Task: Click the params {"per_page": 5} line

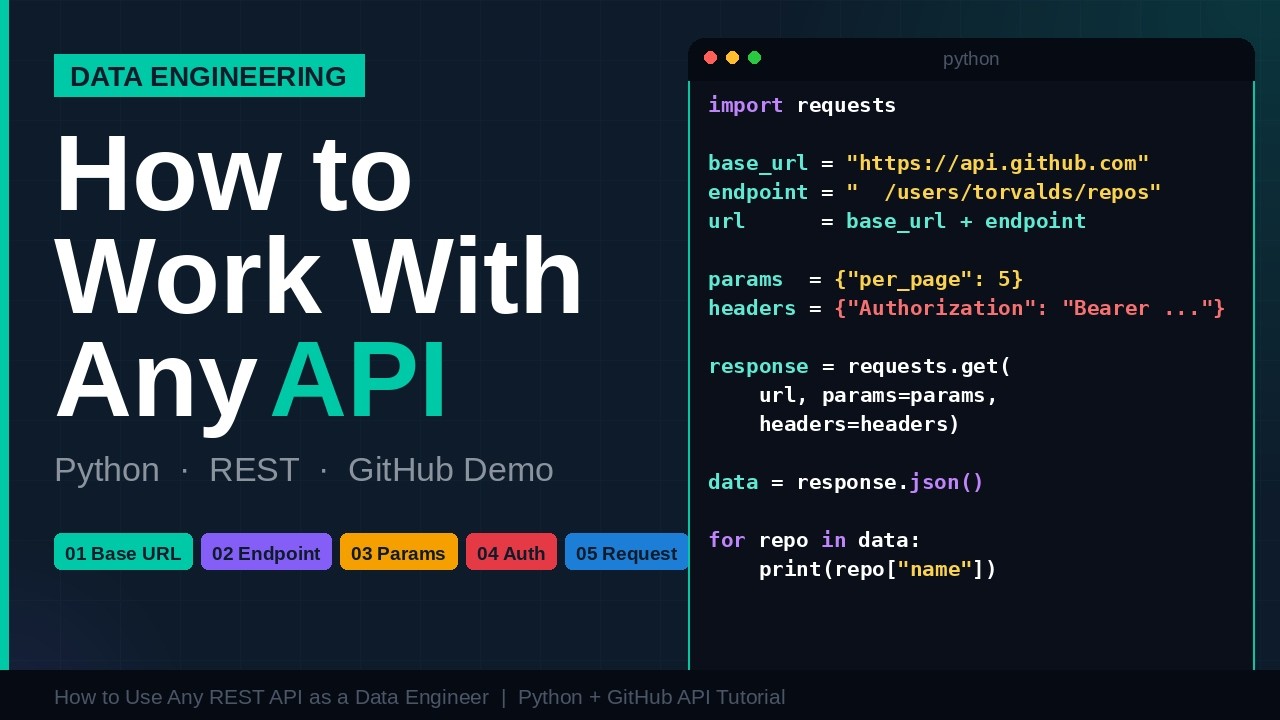Action: click(x=866, y=279)
